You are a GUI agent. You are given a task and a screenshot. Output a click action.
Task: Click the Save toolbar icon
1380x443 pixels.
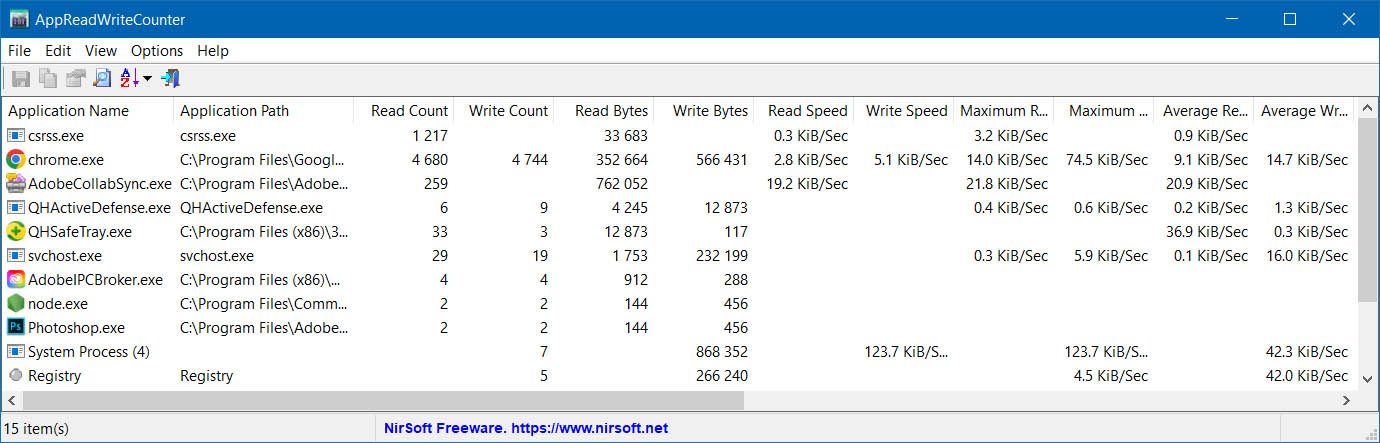[x=20, y=78]
